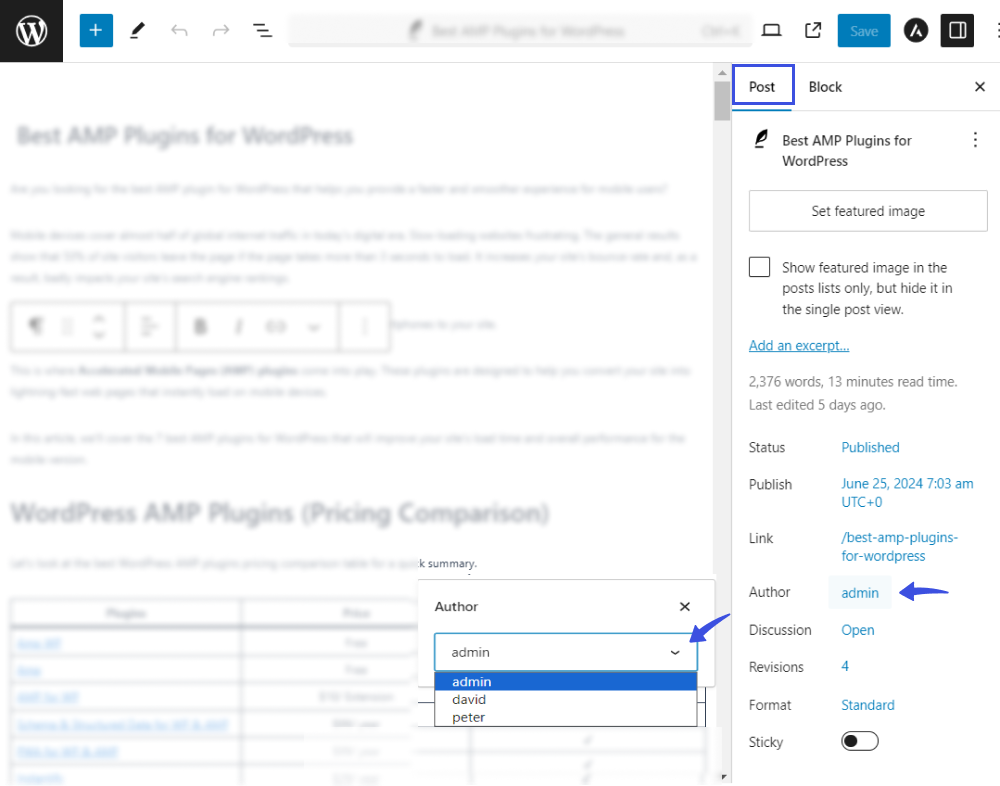This screenshot has height=786, width=1000.
Task: Click the paragraph block type toolbar icon
Action: click(36, 326)
